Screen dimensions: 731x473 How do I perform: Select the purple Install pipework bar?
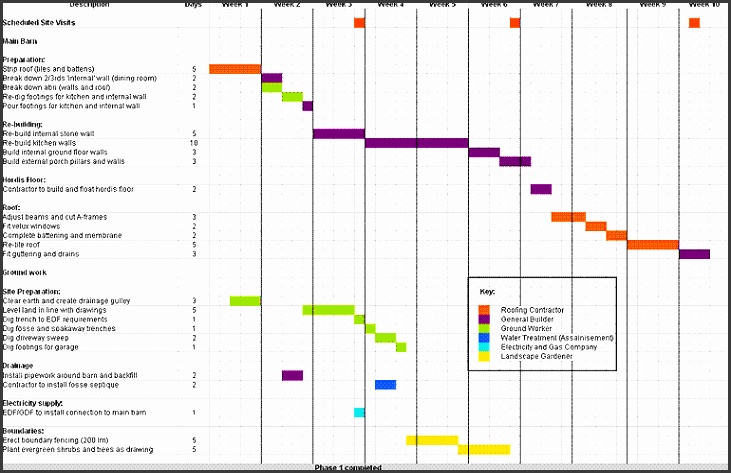292,375
